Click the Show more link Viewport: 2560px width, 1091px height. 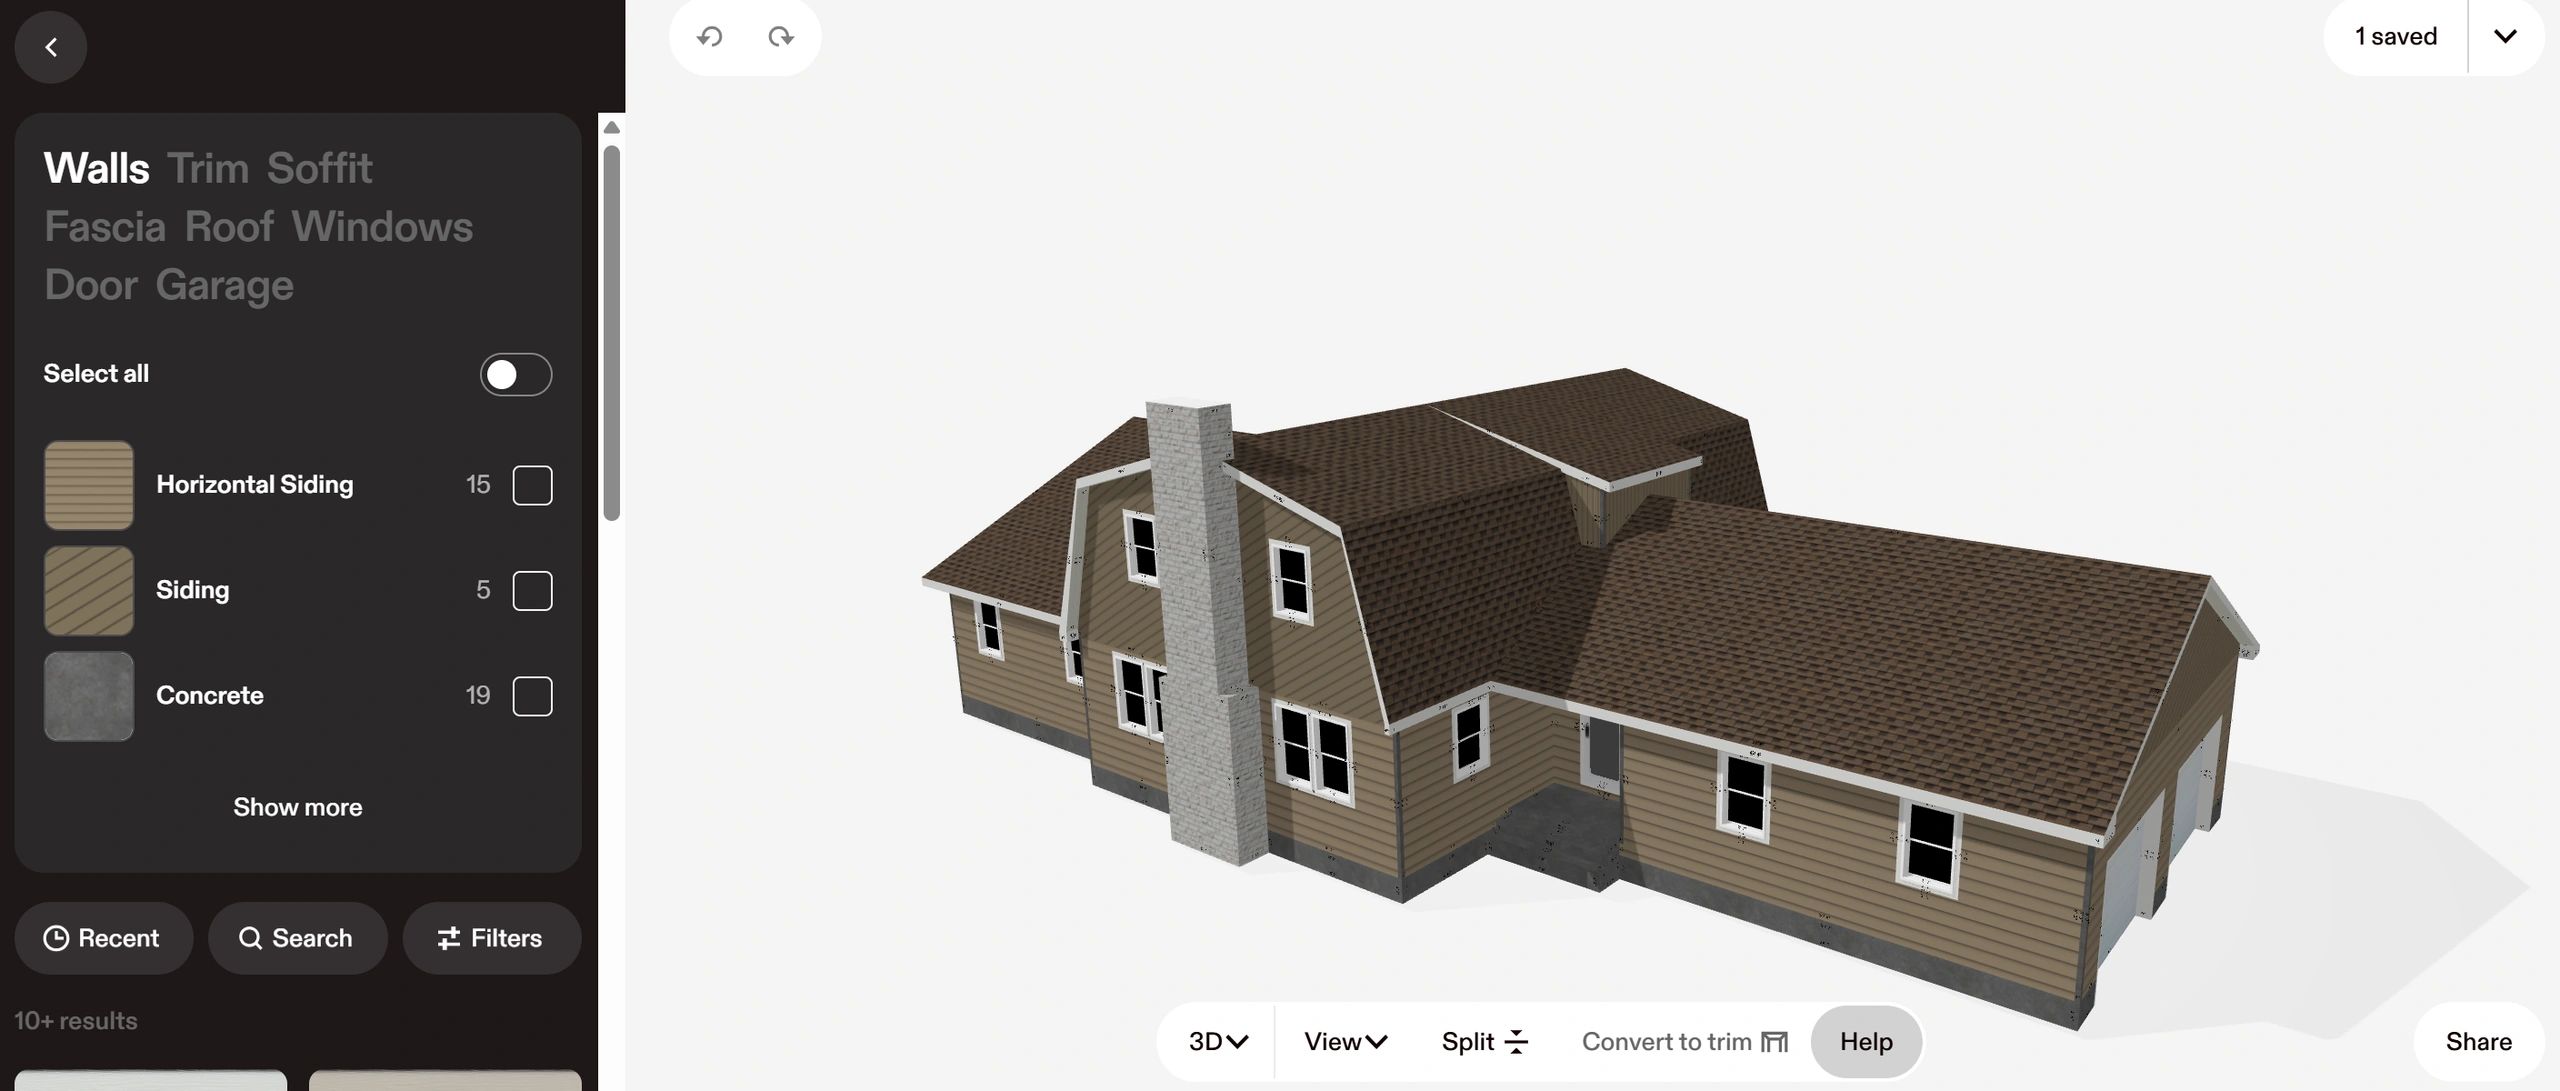[x=297, y=806]
